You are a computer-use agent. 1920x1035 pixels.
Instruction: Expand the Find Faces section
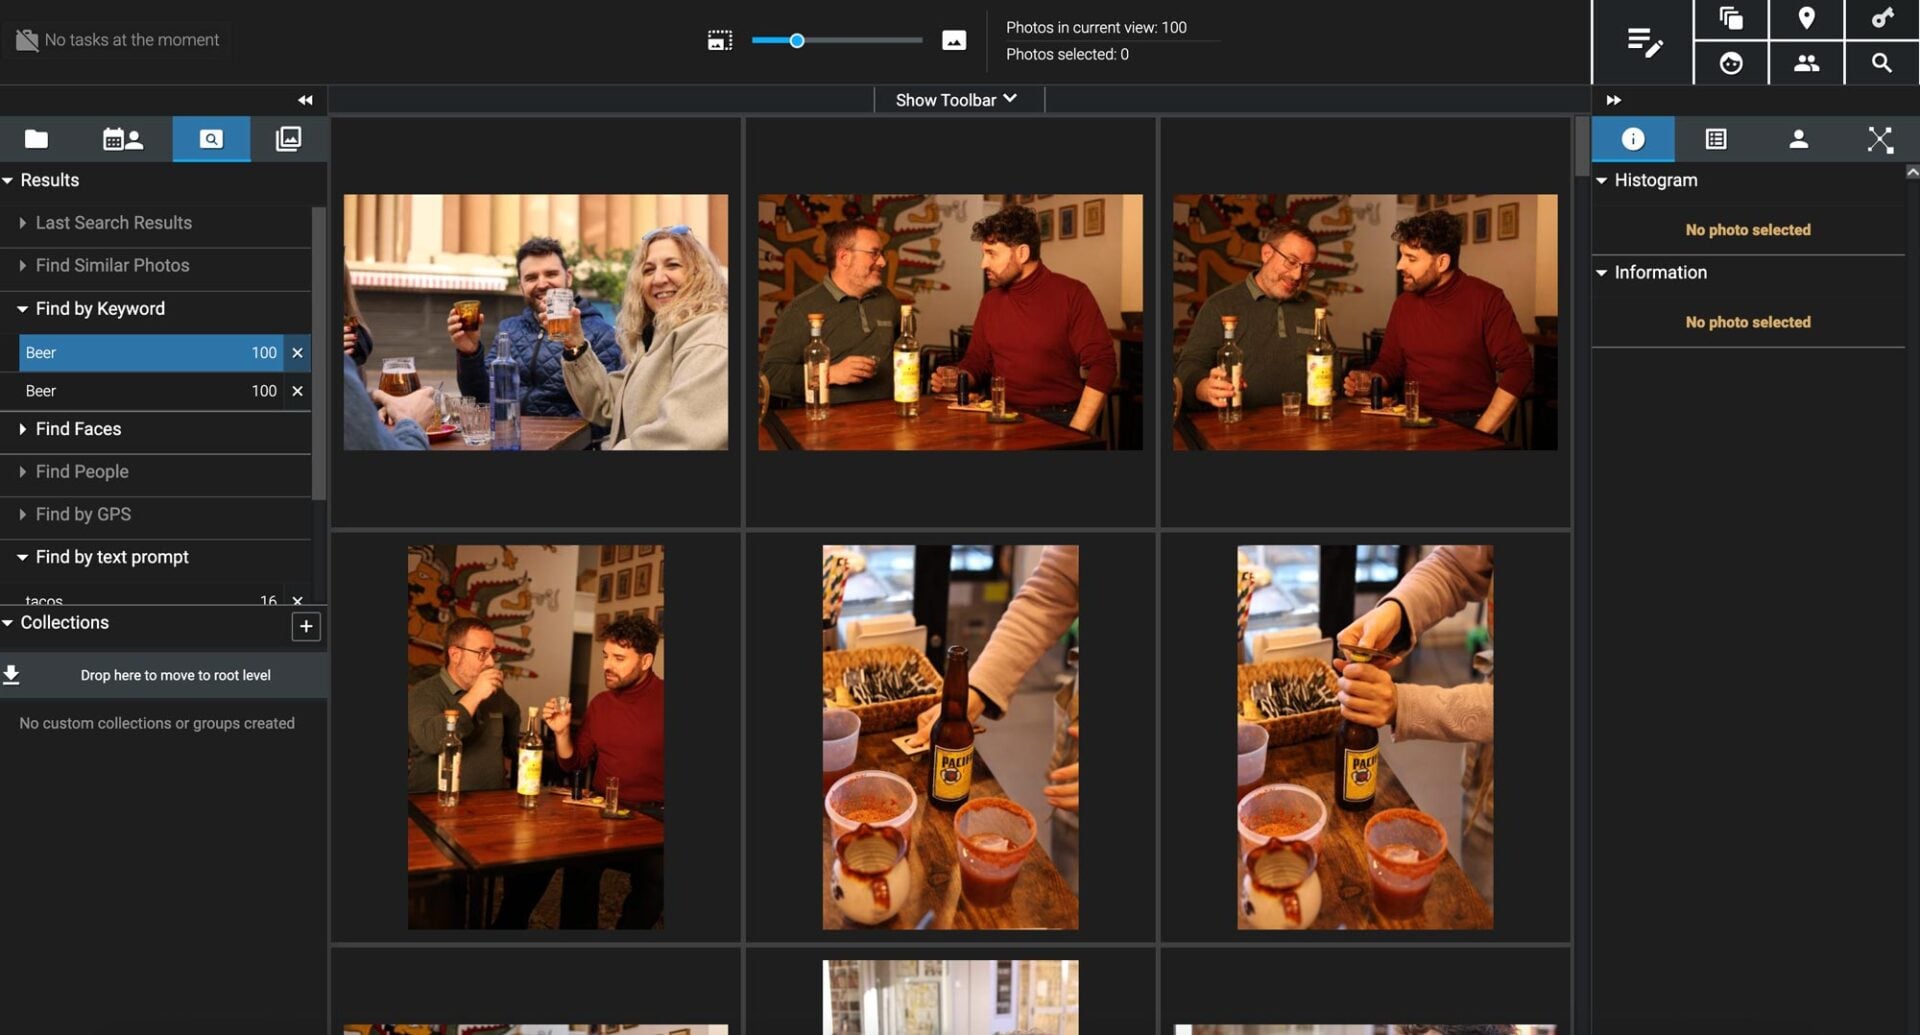[22, 429]
